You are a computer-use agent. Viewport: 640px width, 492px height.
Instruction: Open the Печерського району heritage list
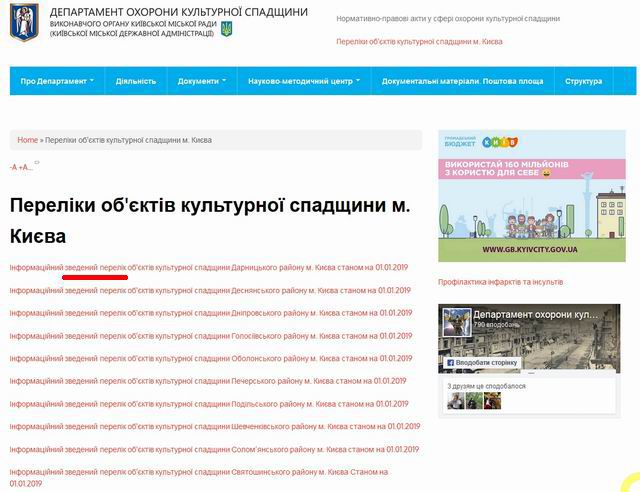(x=208, y=381)
